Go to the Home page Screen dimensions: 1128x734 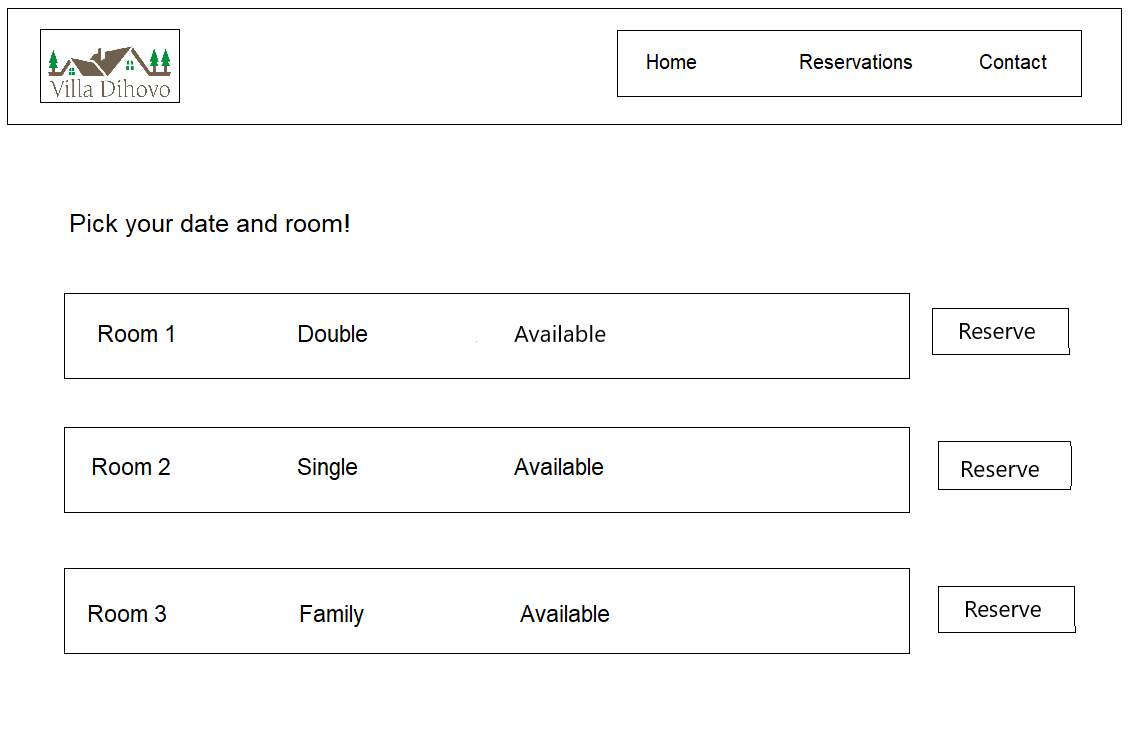(x=671, y=63)
